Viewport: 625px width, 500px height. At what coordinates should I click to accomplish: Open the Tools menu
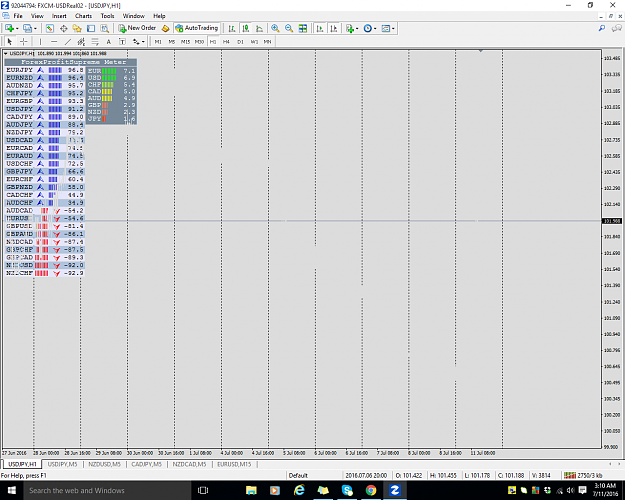[x=107, y=16]
